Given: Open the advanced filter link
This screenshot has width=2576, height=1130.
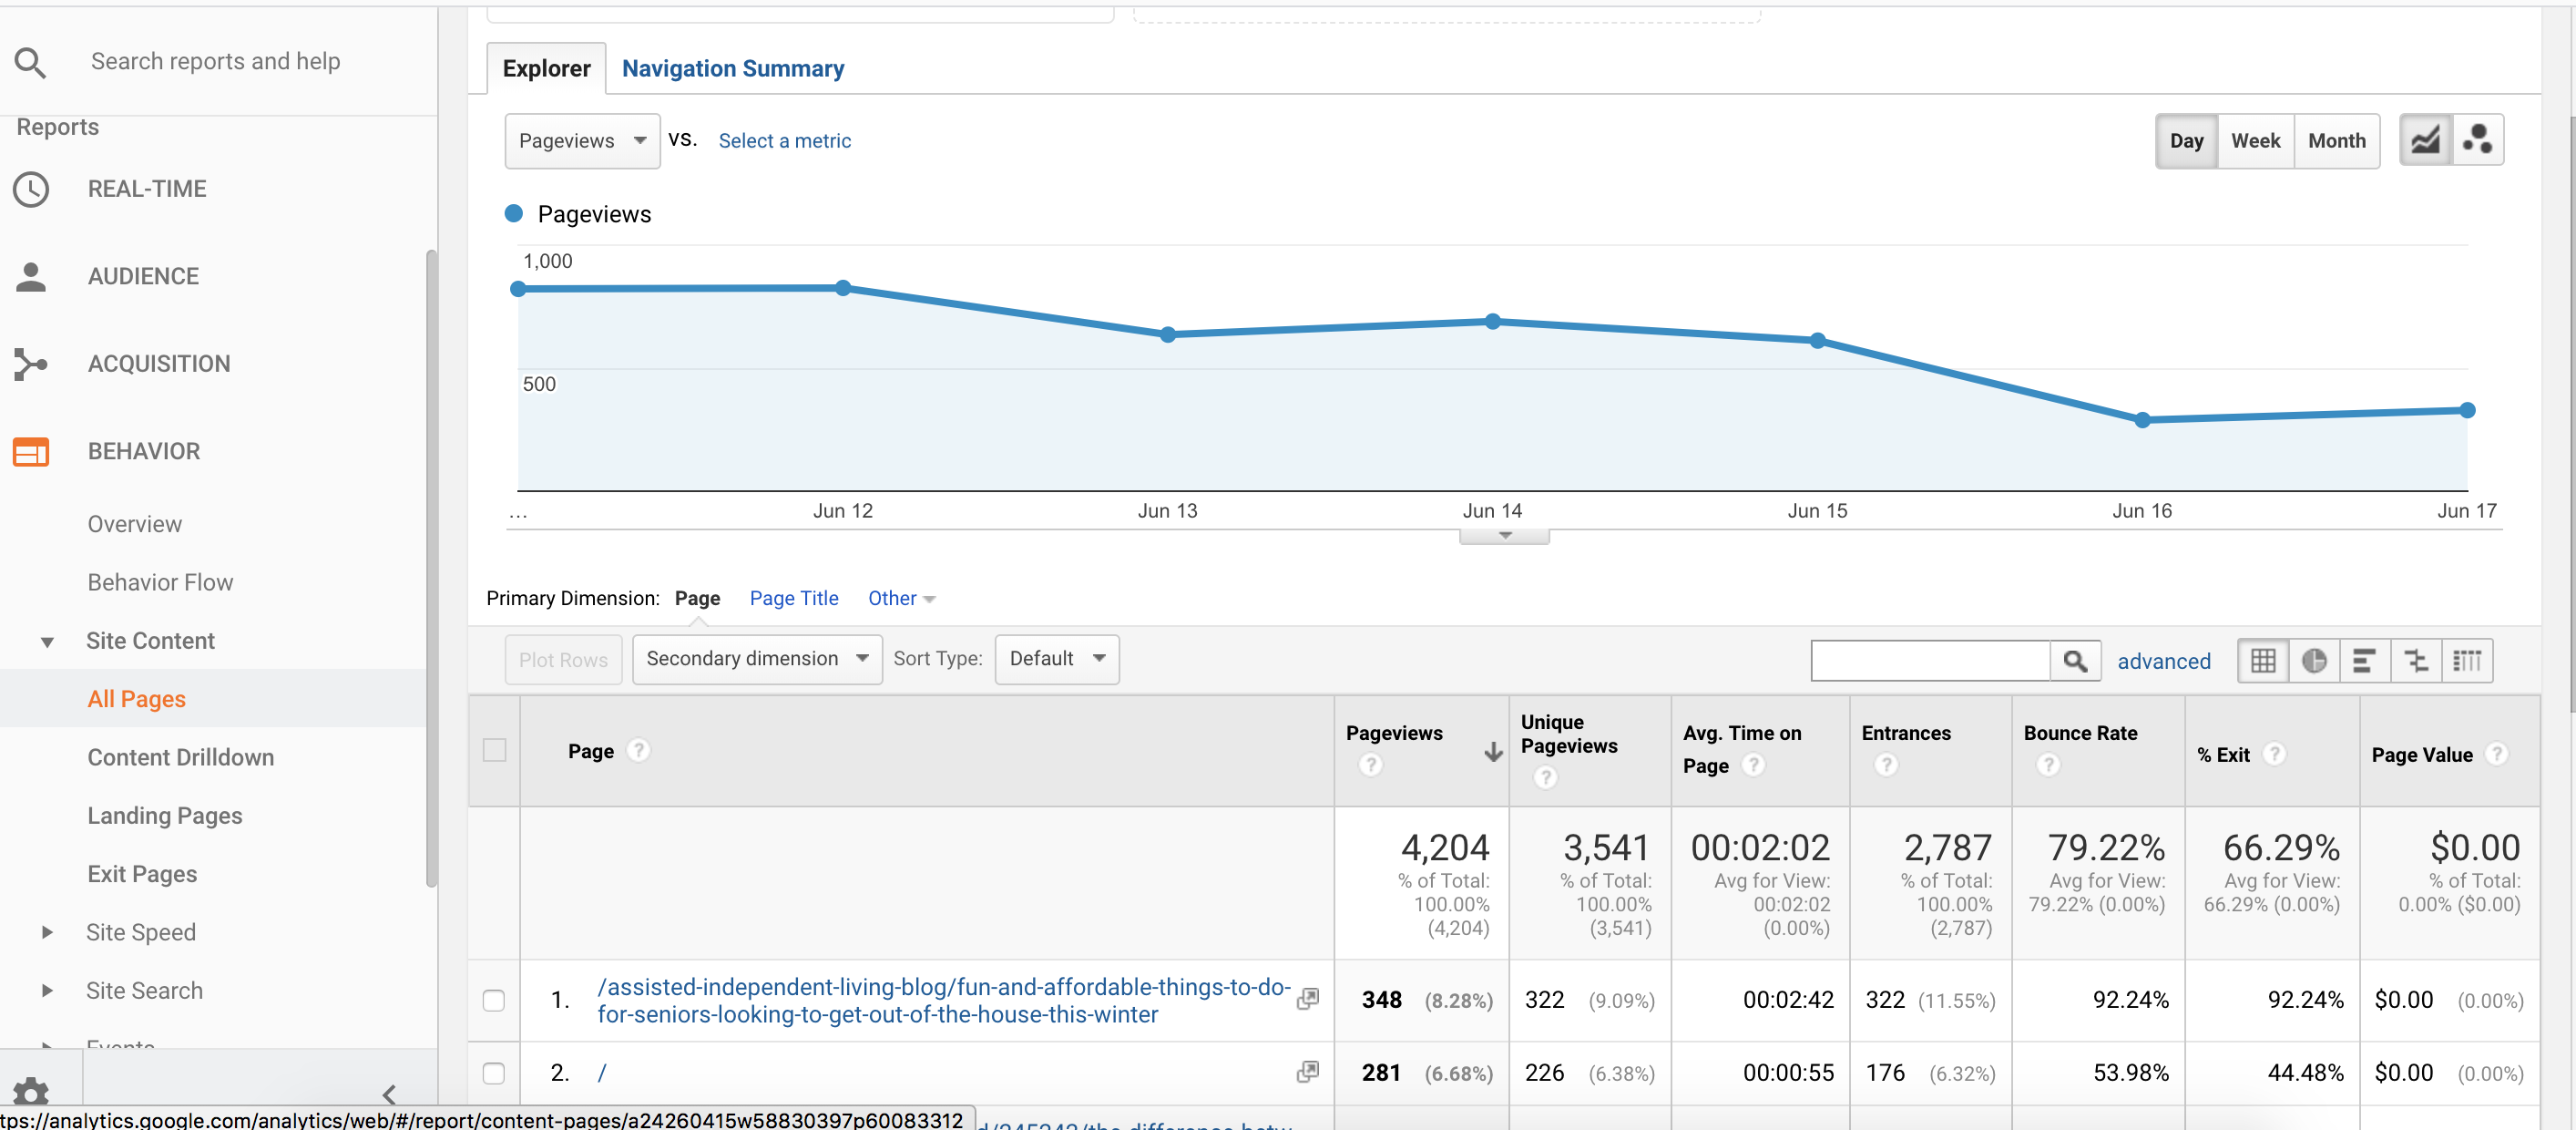Looking at the screenshot, I should click(x=2164, y=660).
